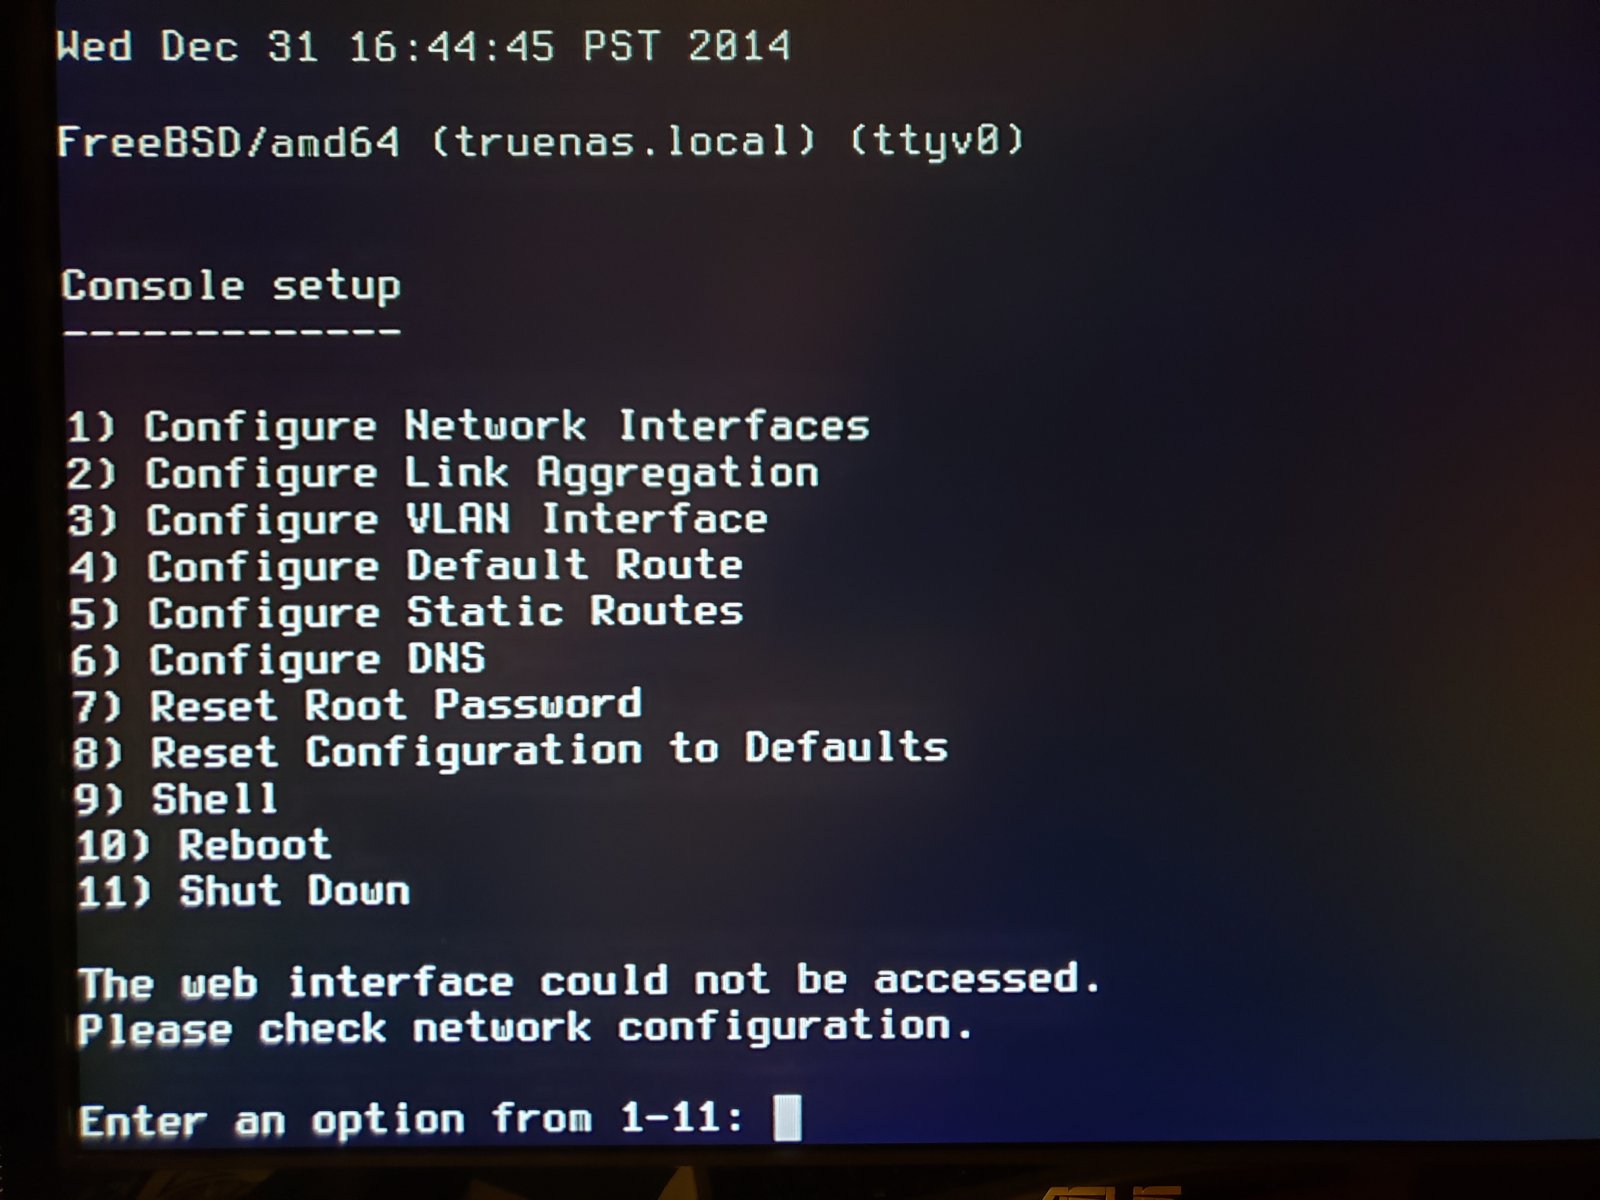The width and height of the screenshot is (1600, 1200).
Task: Choose Configure Link Aggregation entry
Action: pyautogui.click(x=443, y=474)
